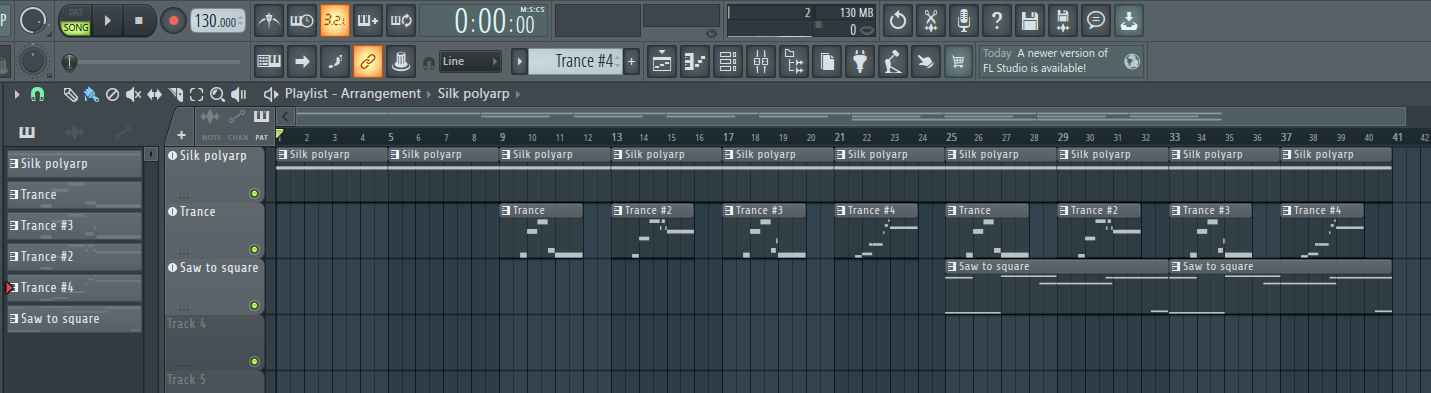Open the Line snap dropdown
The image size is (1431, 393).
point(470,62)
